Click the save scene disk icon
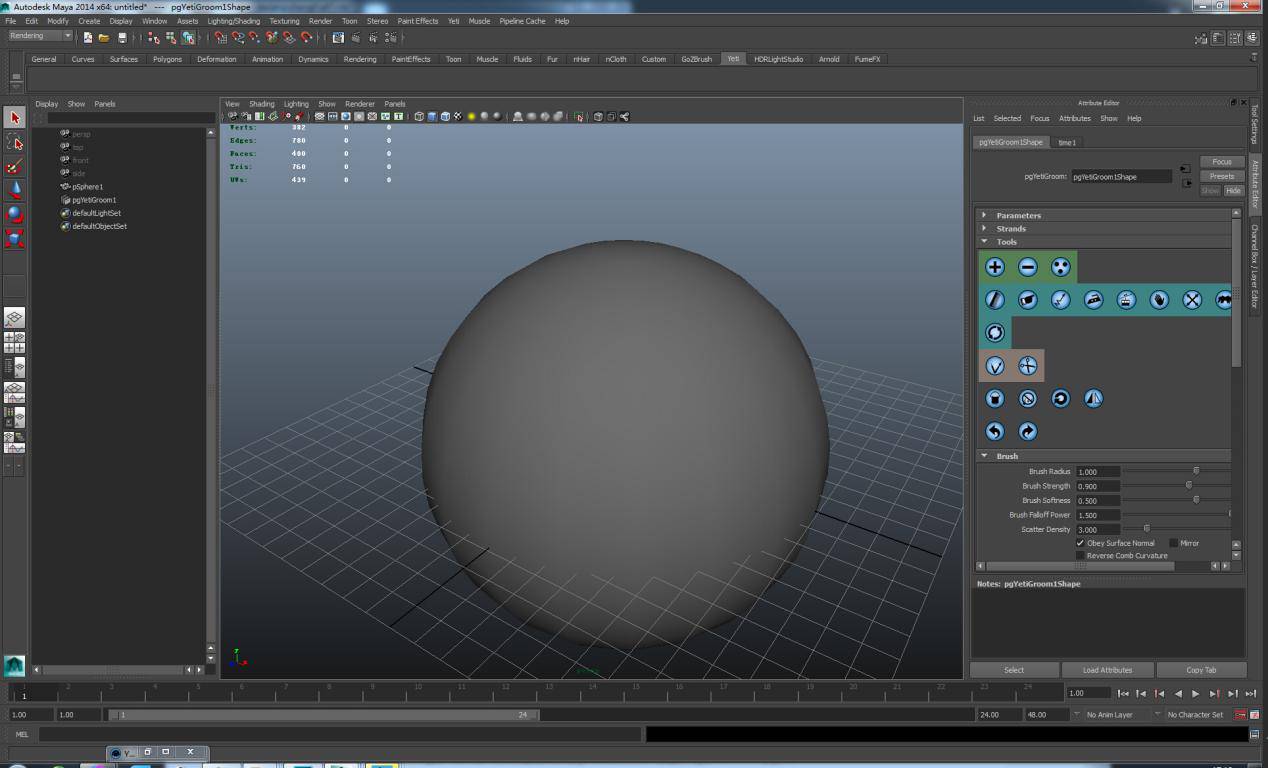This screenshot has width=1268, height=768. (122, 38)
